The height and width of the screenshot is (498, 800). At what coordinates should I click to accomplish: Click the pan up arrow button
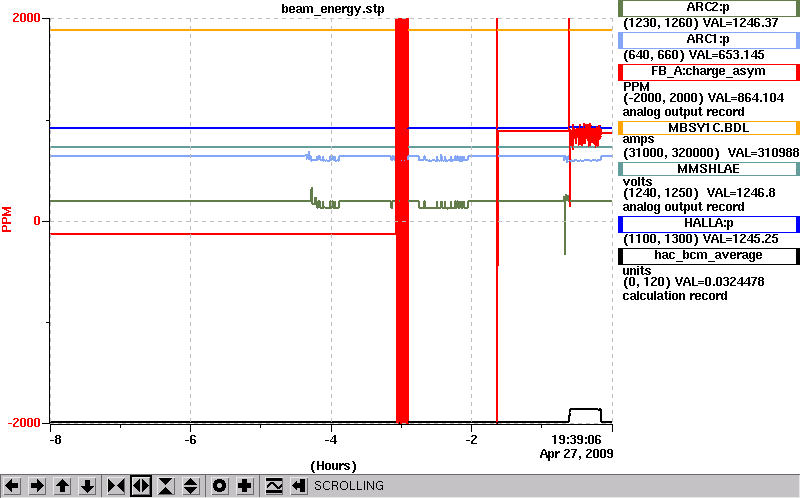tap(62, 486)
